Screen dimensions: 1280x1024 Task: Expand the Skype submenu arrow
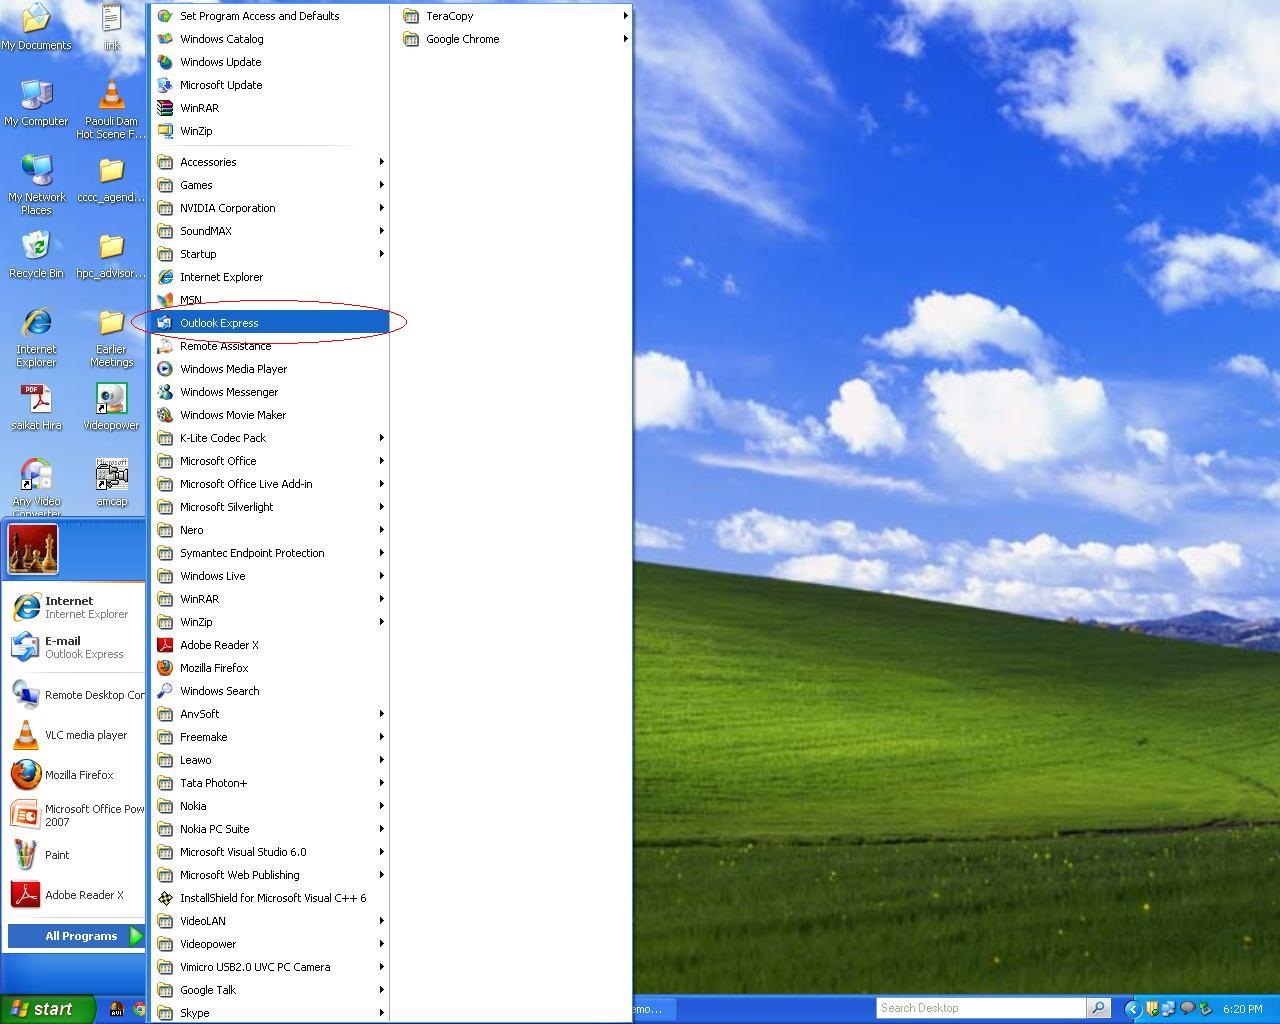click(381, 1013)
